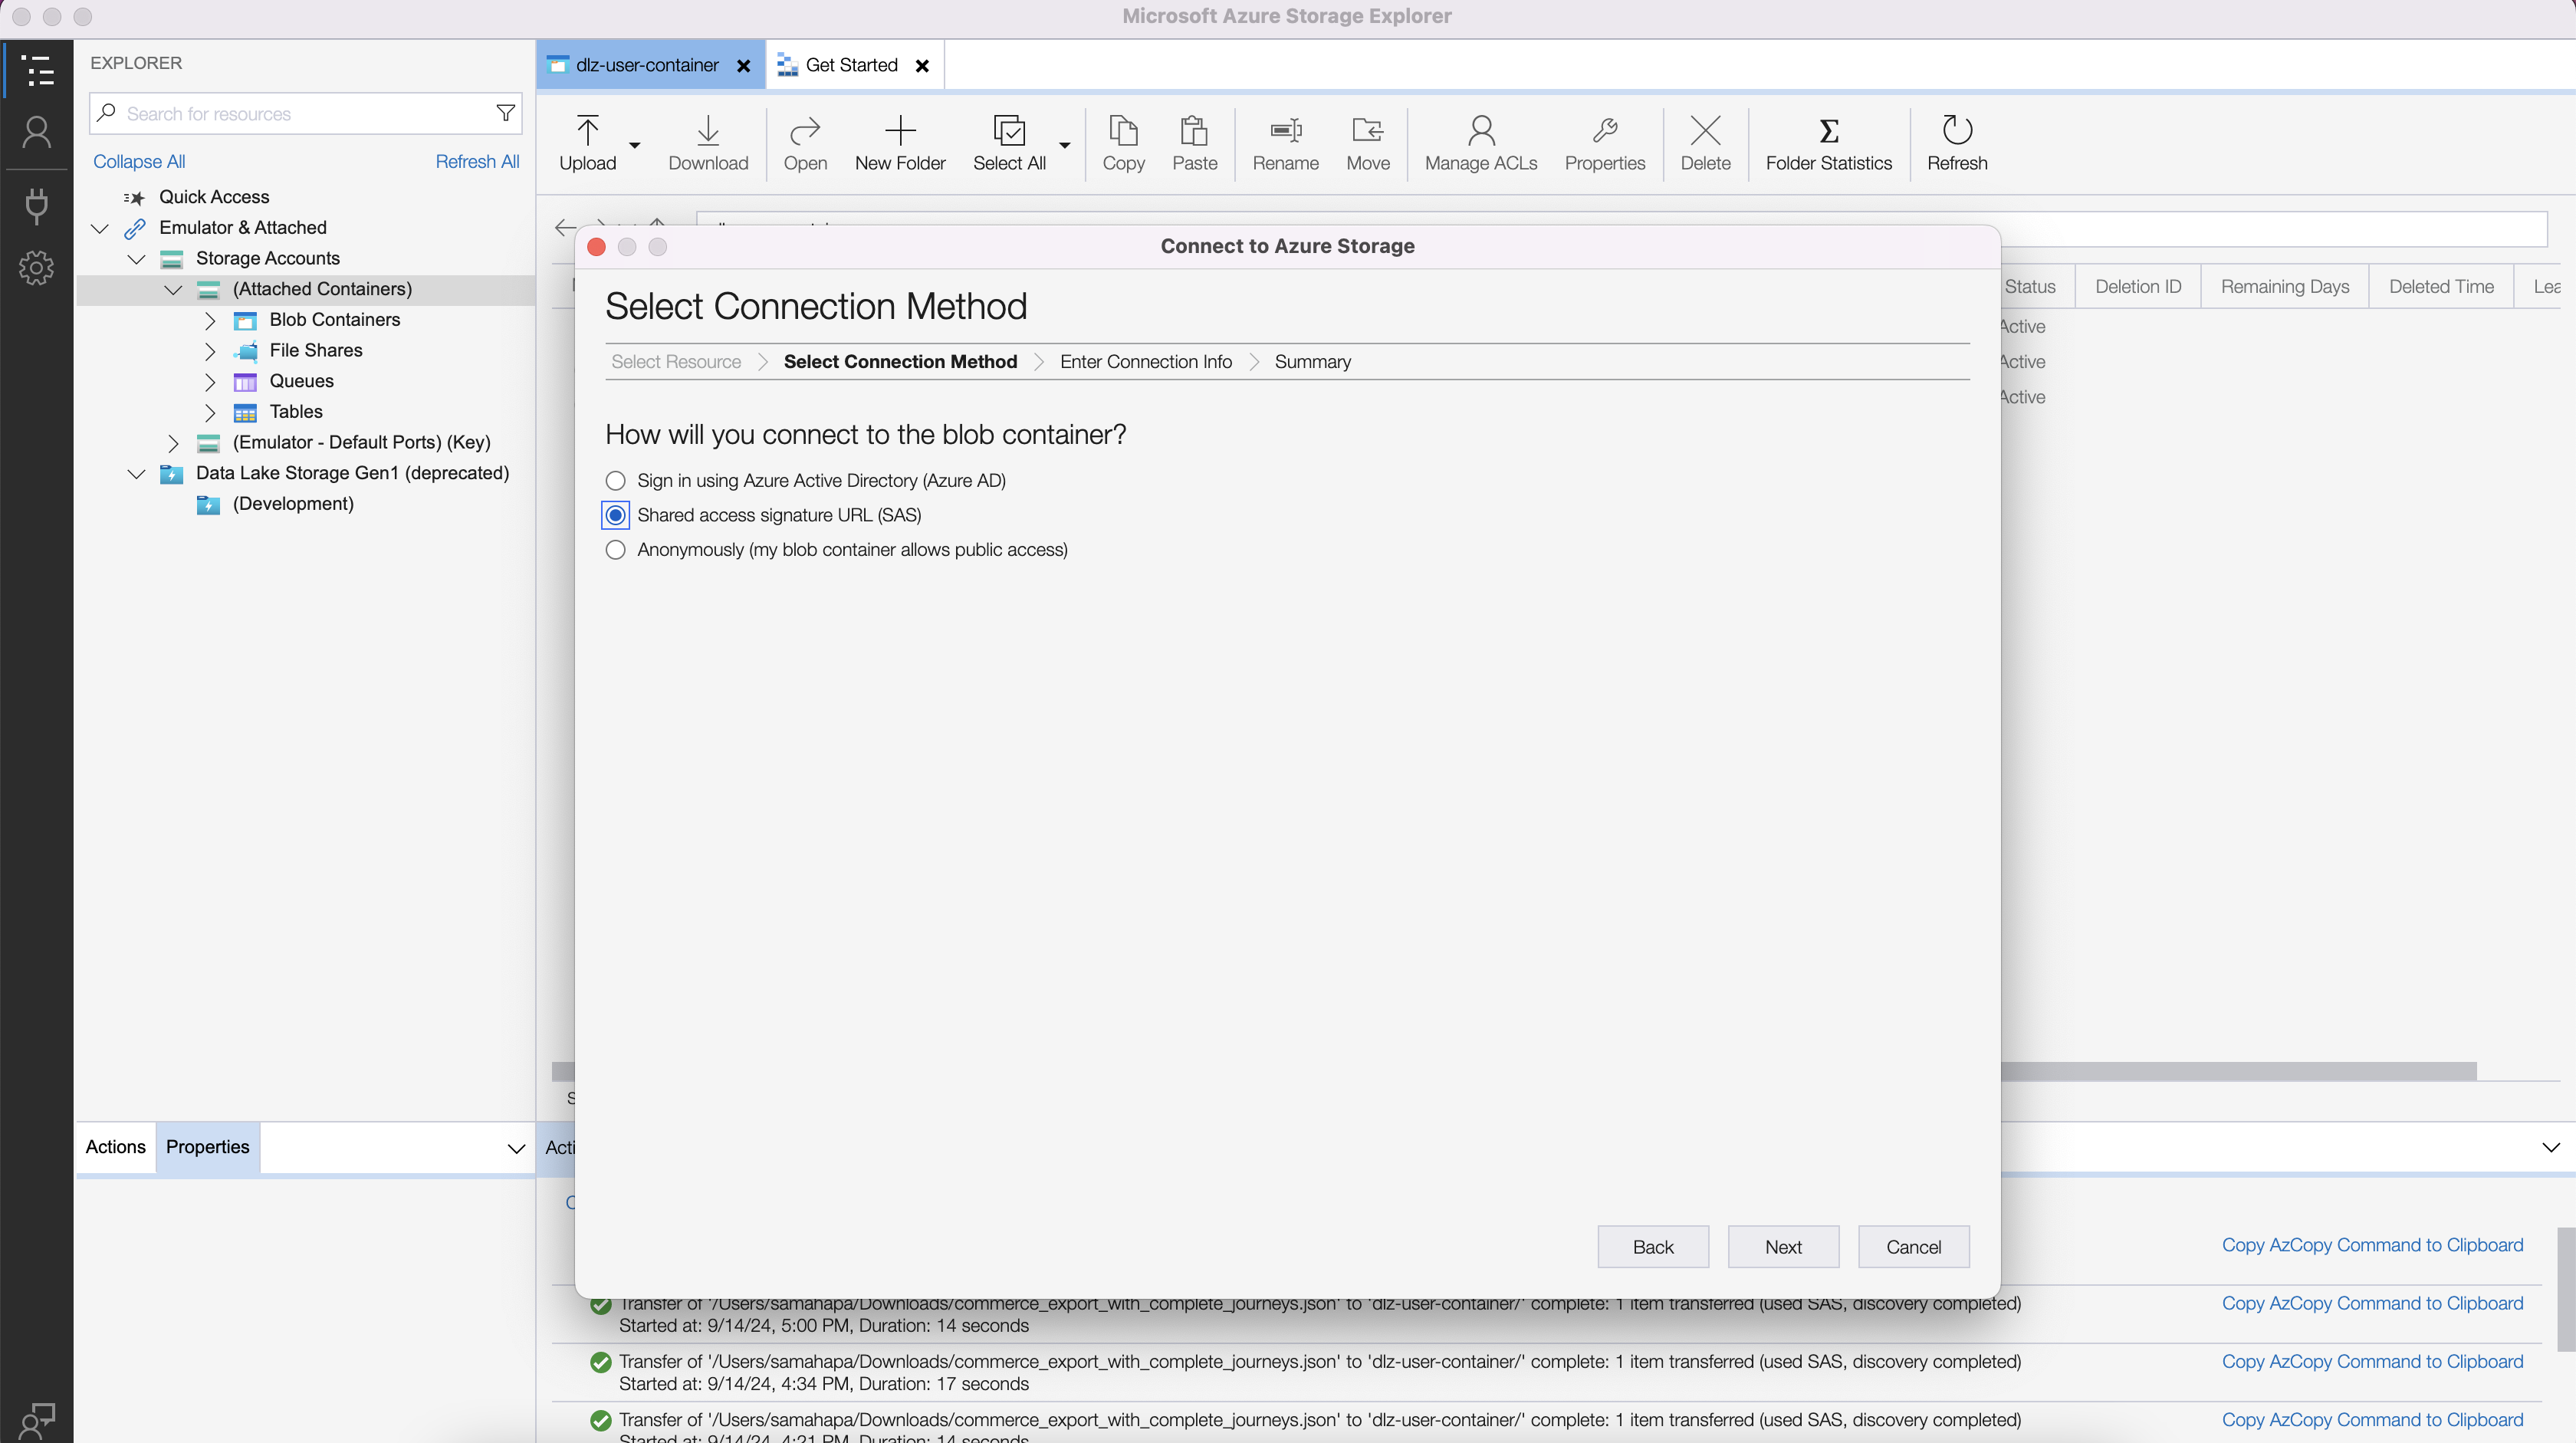
Task: Open the settings gear in sidebar
Action: pyautogui.click(x=37, y=268)
